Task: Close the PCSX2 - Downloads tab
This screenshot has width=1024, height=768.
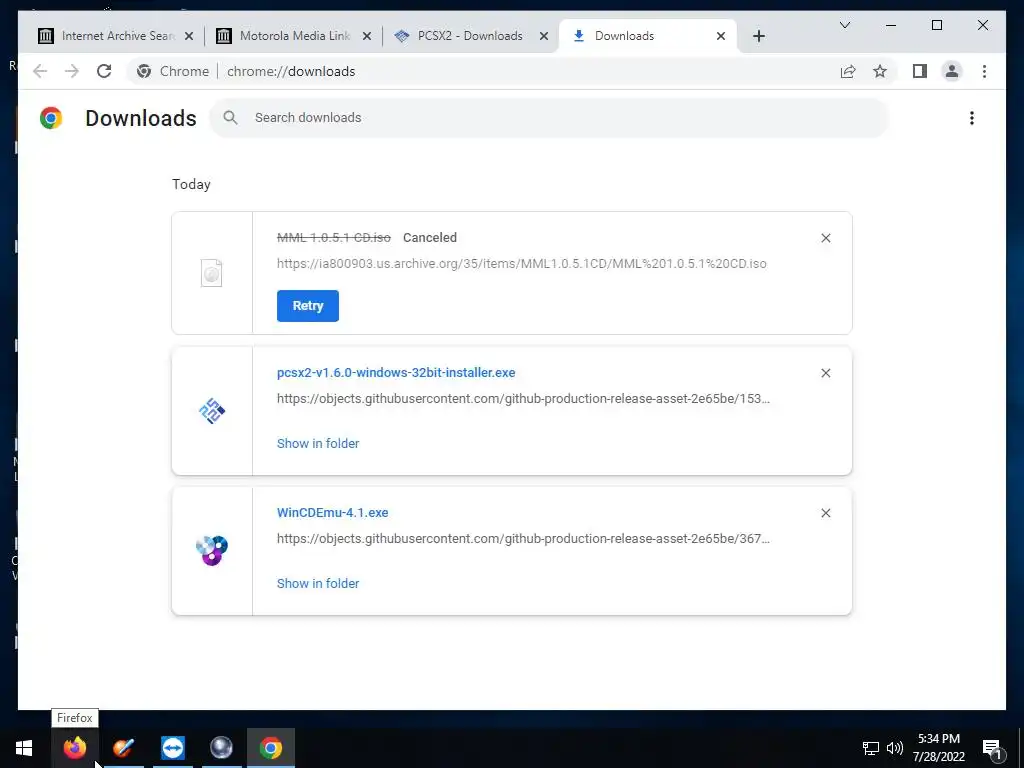Action: (x=543, y=36)
